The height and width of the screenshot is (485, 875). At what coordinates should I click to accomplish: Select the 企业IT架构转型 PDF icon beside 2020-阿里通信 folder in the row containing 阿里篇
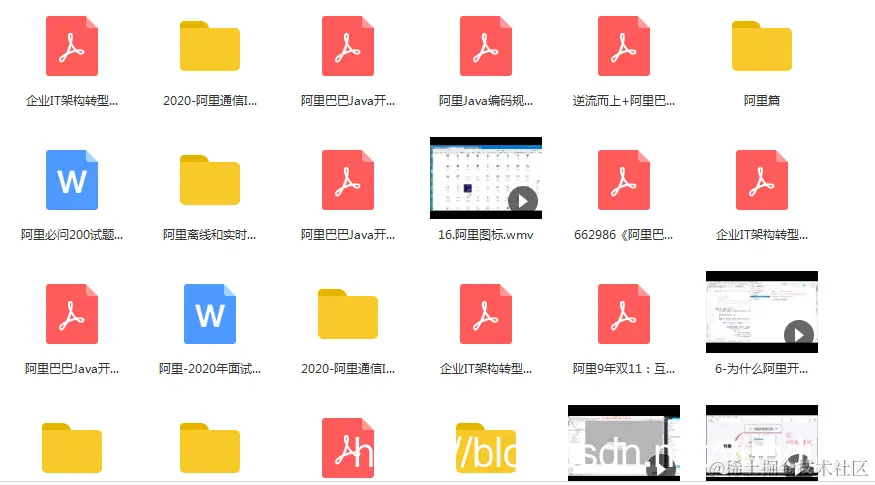tap(72, 46)
